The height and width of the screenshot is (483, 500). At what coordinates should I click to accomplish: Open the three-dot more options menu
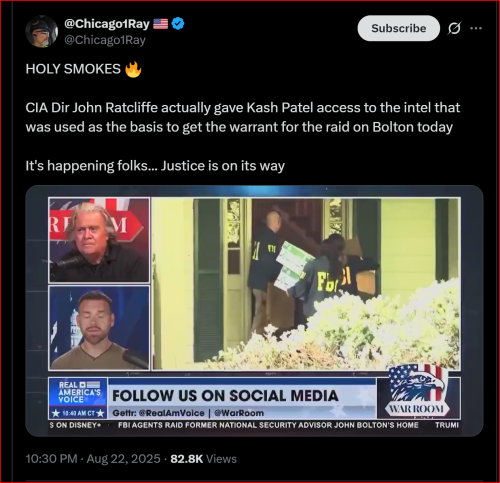476,28
